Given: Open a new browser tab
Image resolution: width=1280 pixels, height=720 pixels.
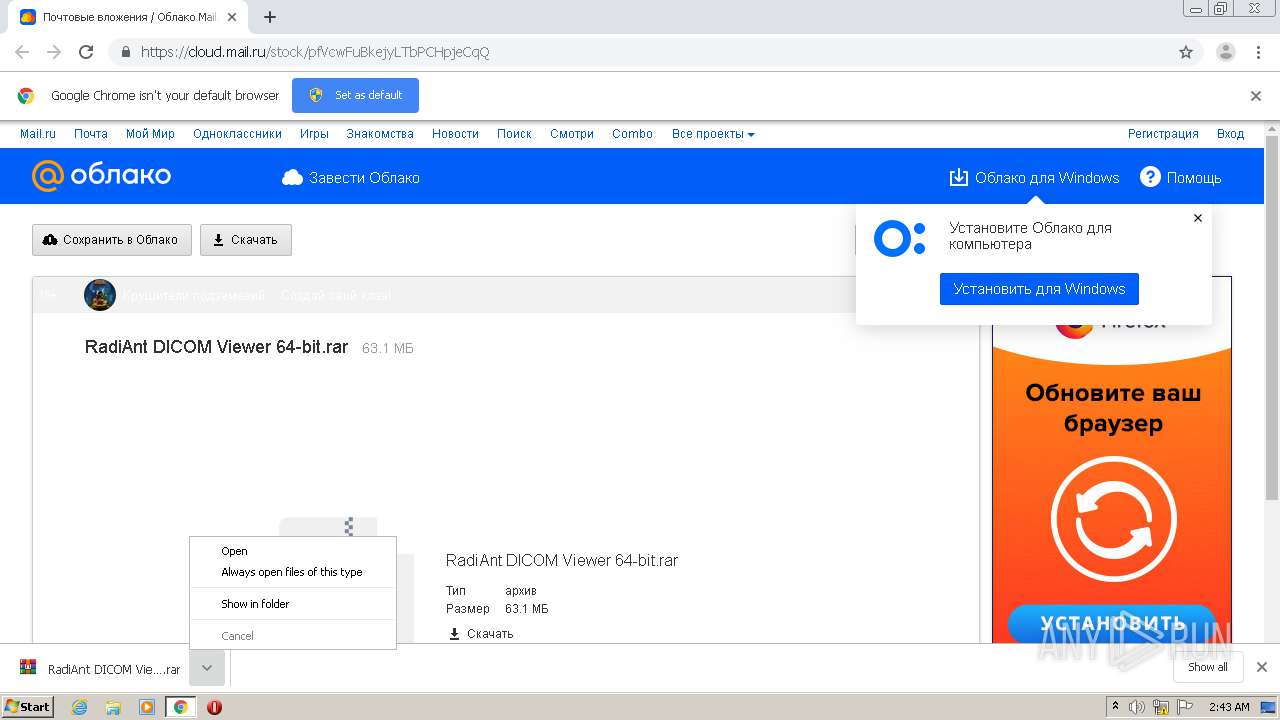Looking at the screenshot, I should [x=270, y=17].
